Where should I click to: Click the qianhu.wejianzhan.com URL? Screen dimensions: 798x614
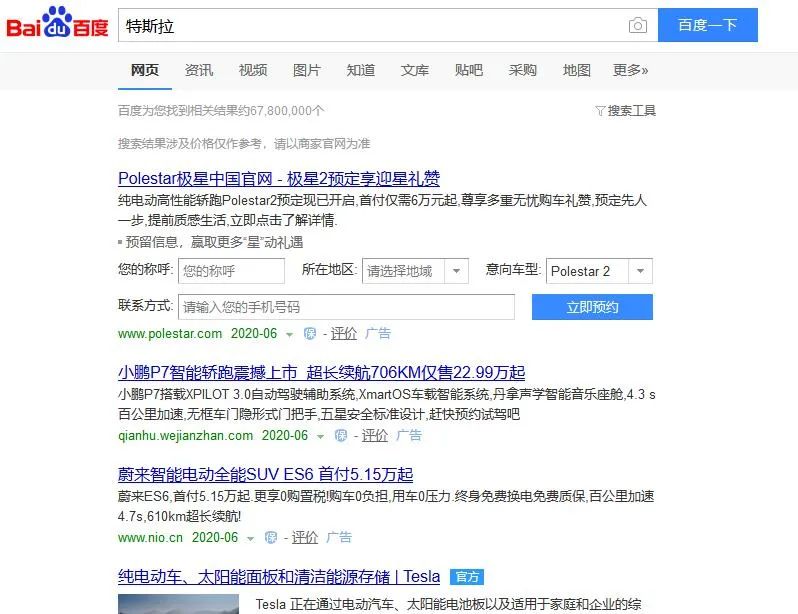(185, 436)
